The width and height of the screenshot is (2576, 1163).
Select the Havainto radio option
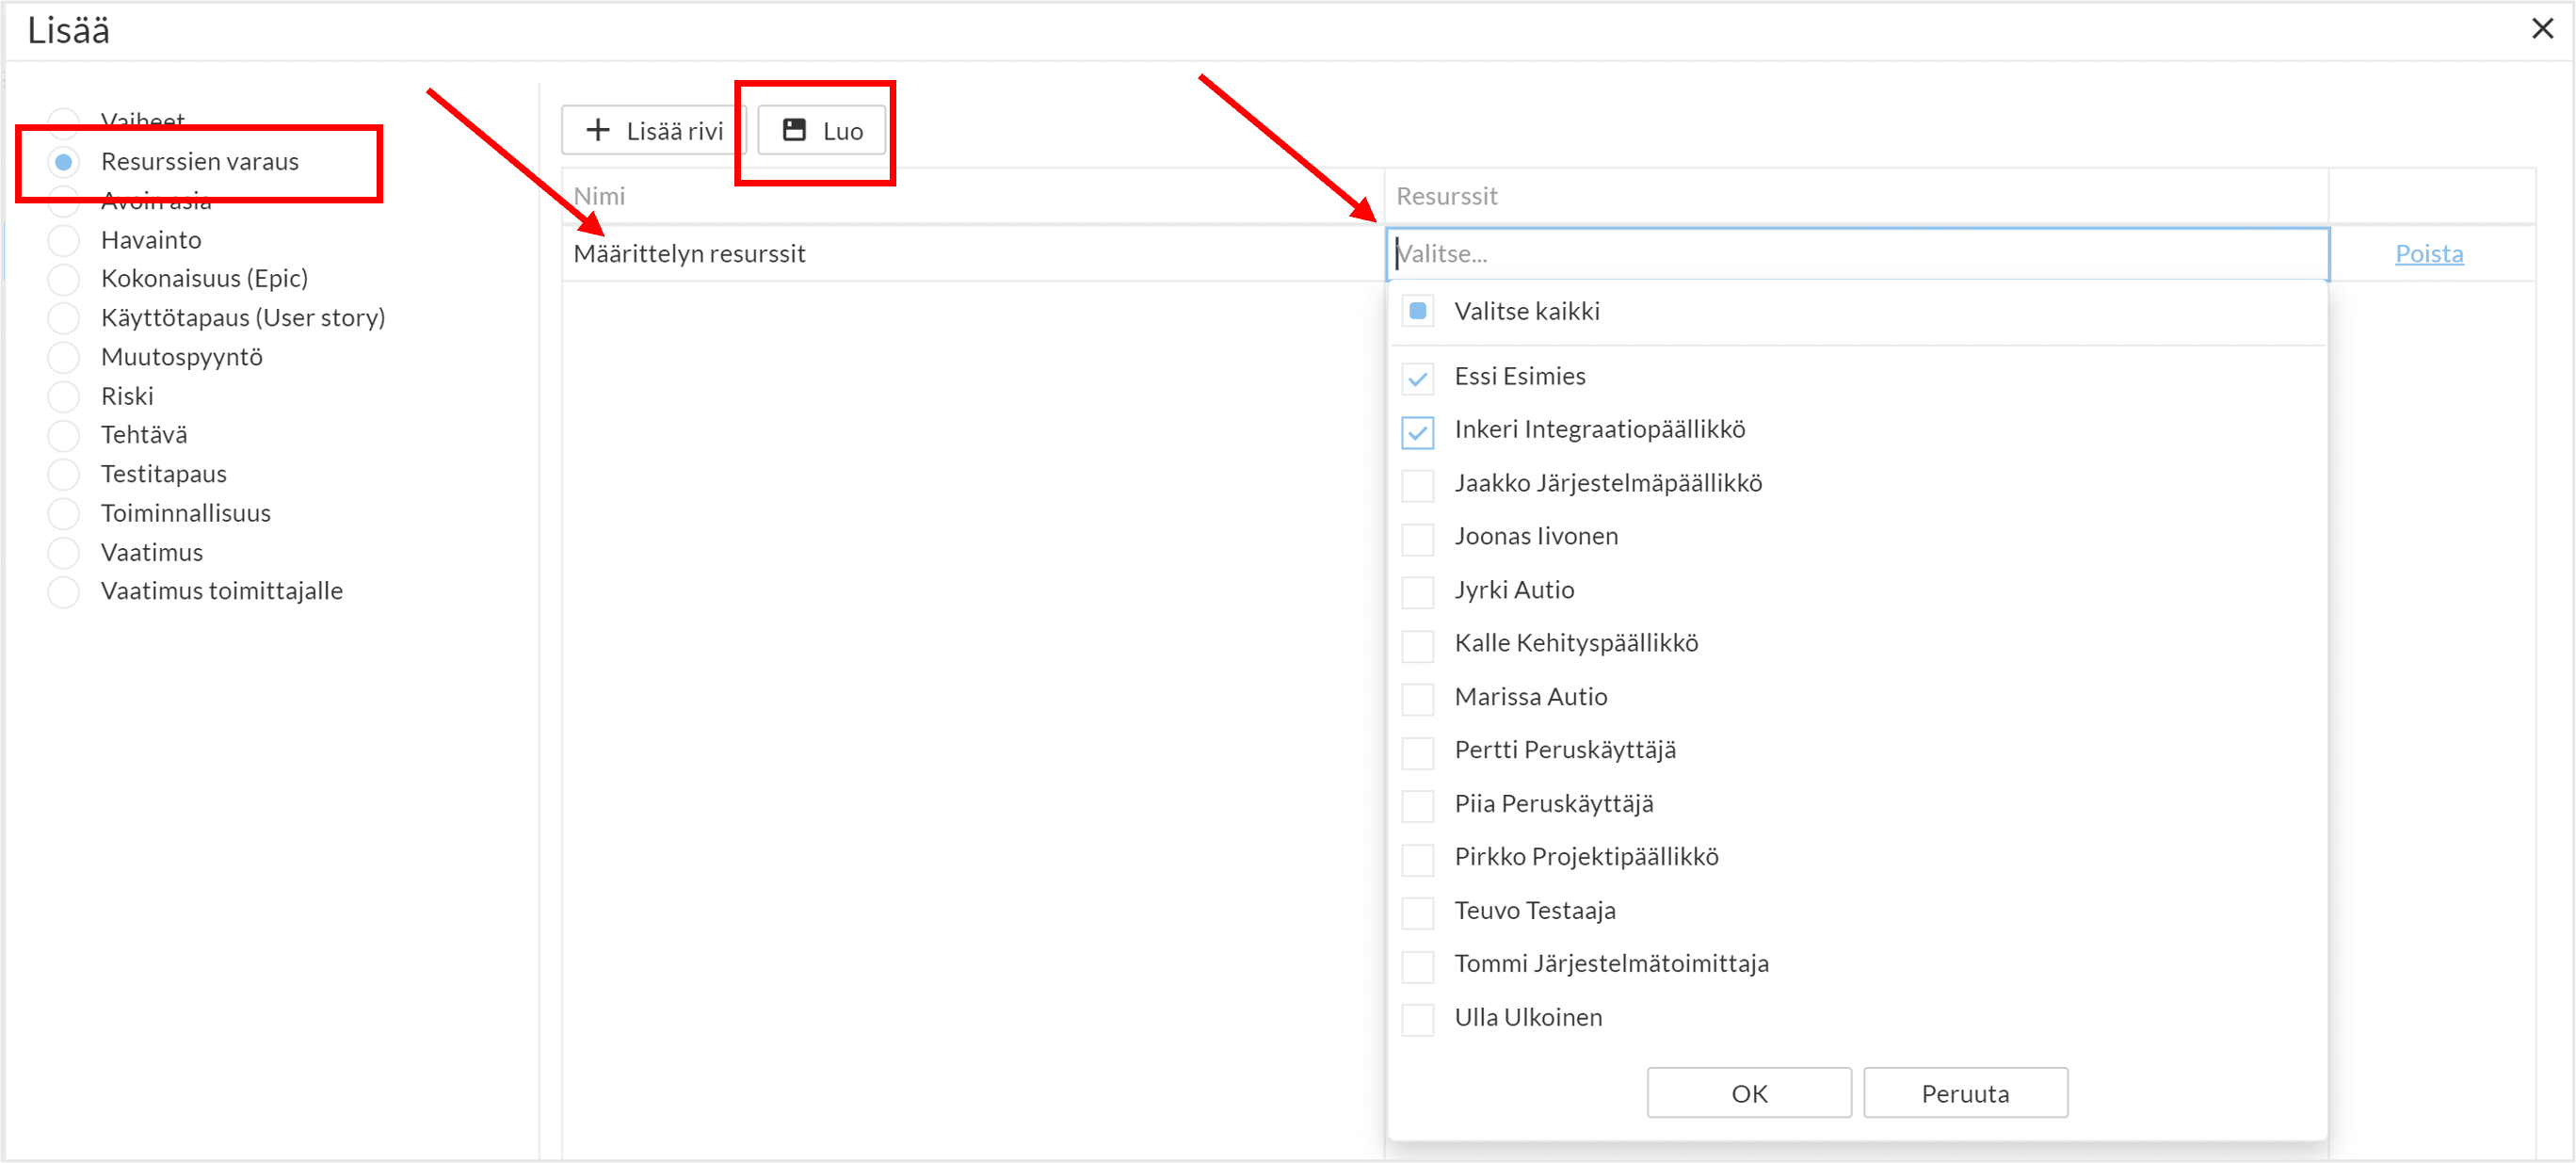(64, 240)
